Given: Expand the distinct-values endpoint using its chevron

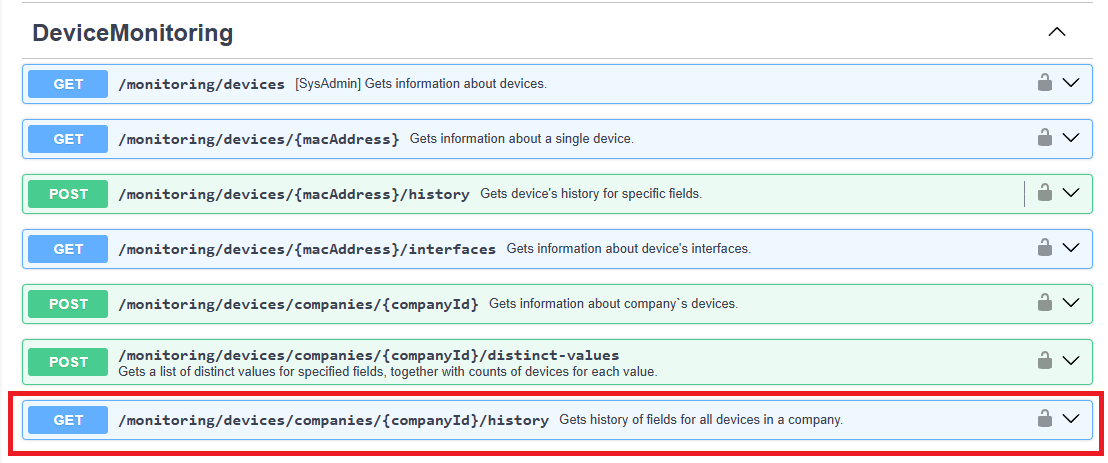Looking at the screenshot, I should point(1071,361).
